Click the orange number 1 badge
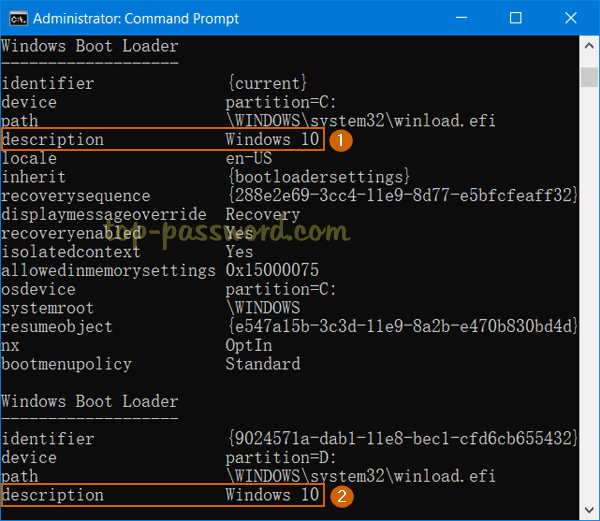 [340, 141]
